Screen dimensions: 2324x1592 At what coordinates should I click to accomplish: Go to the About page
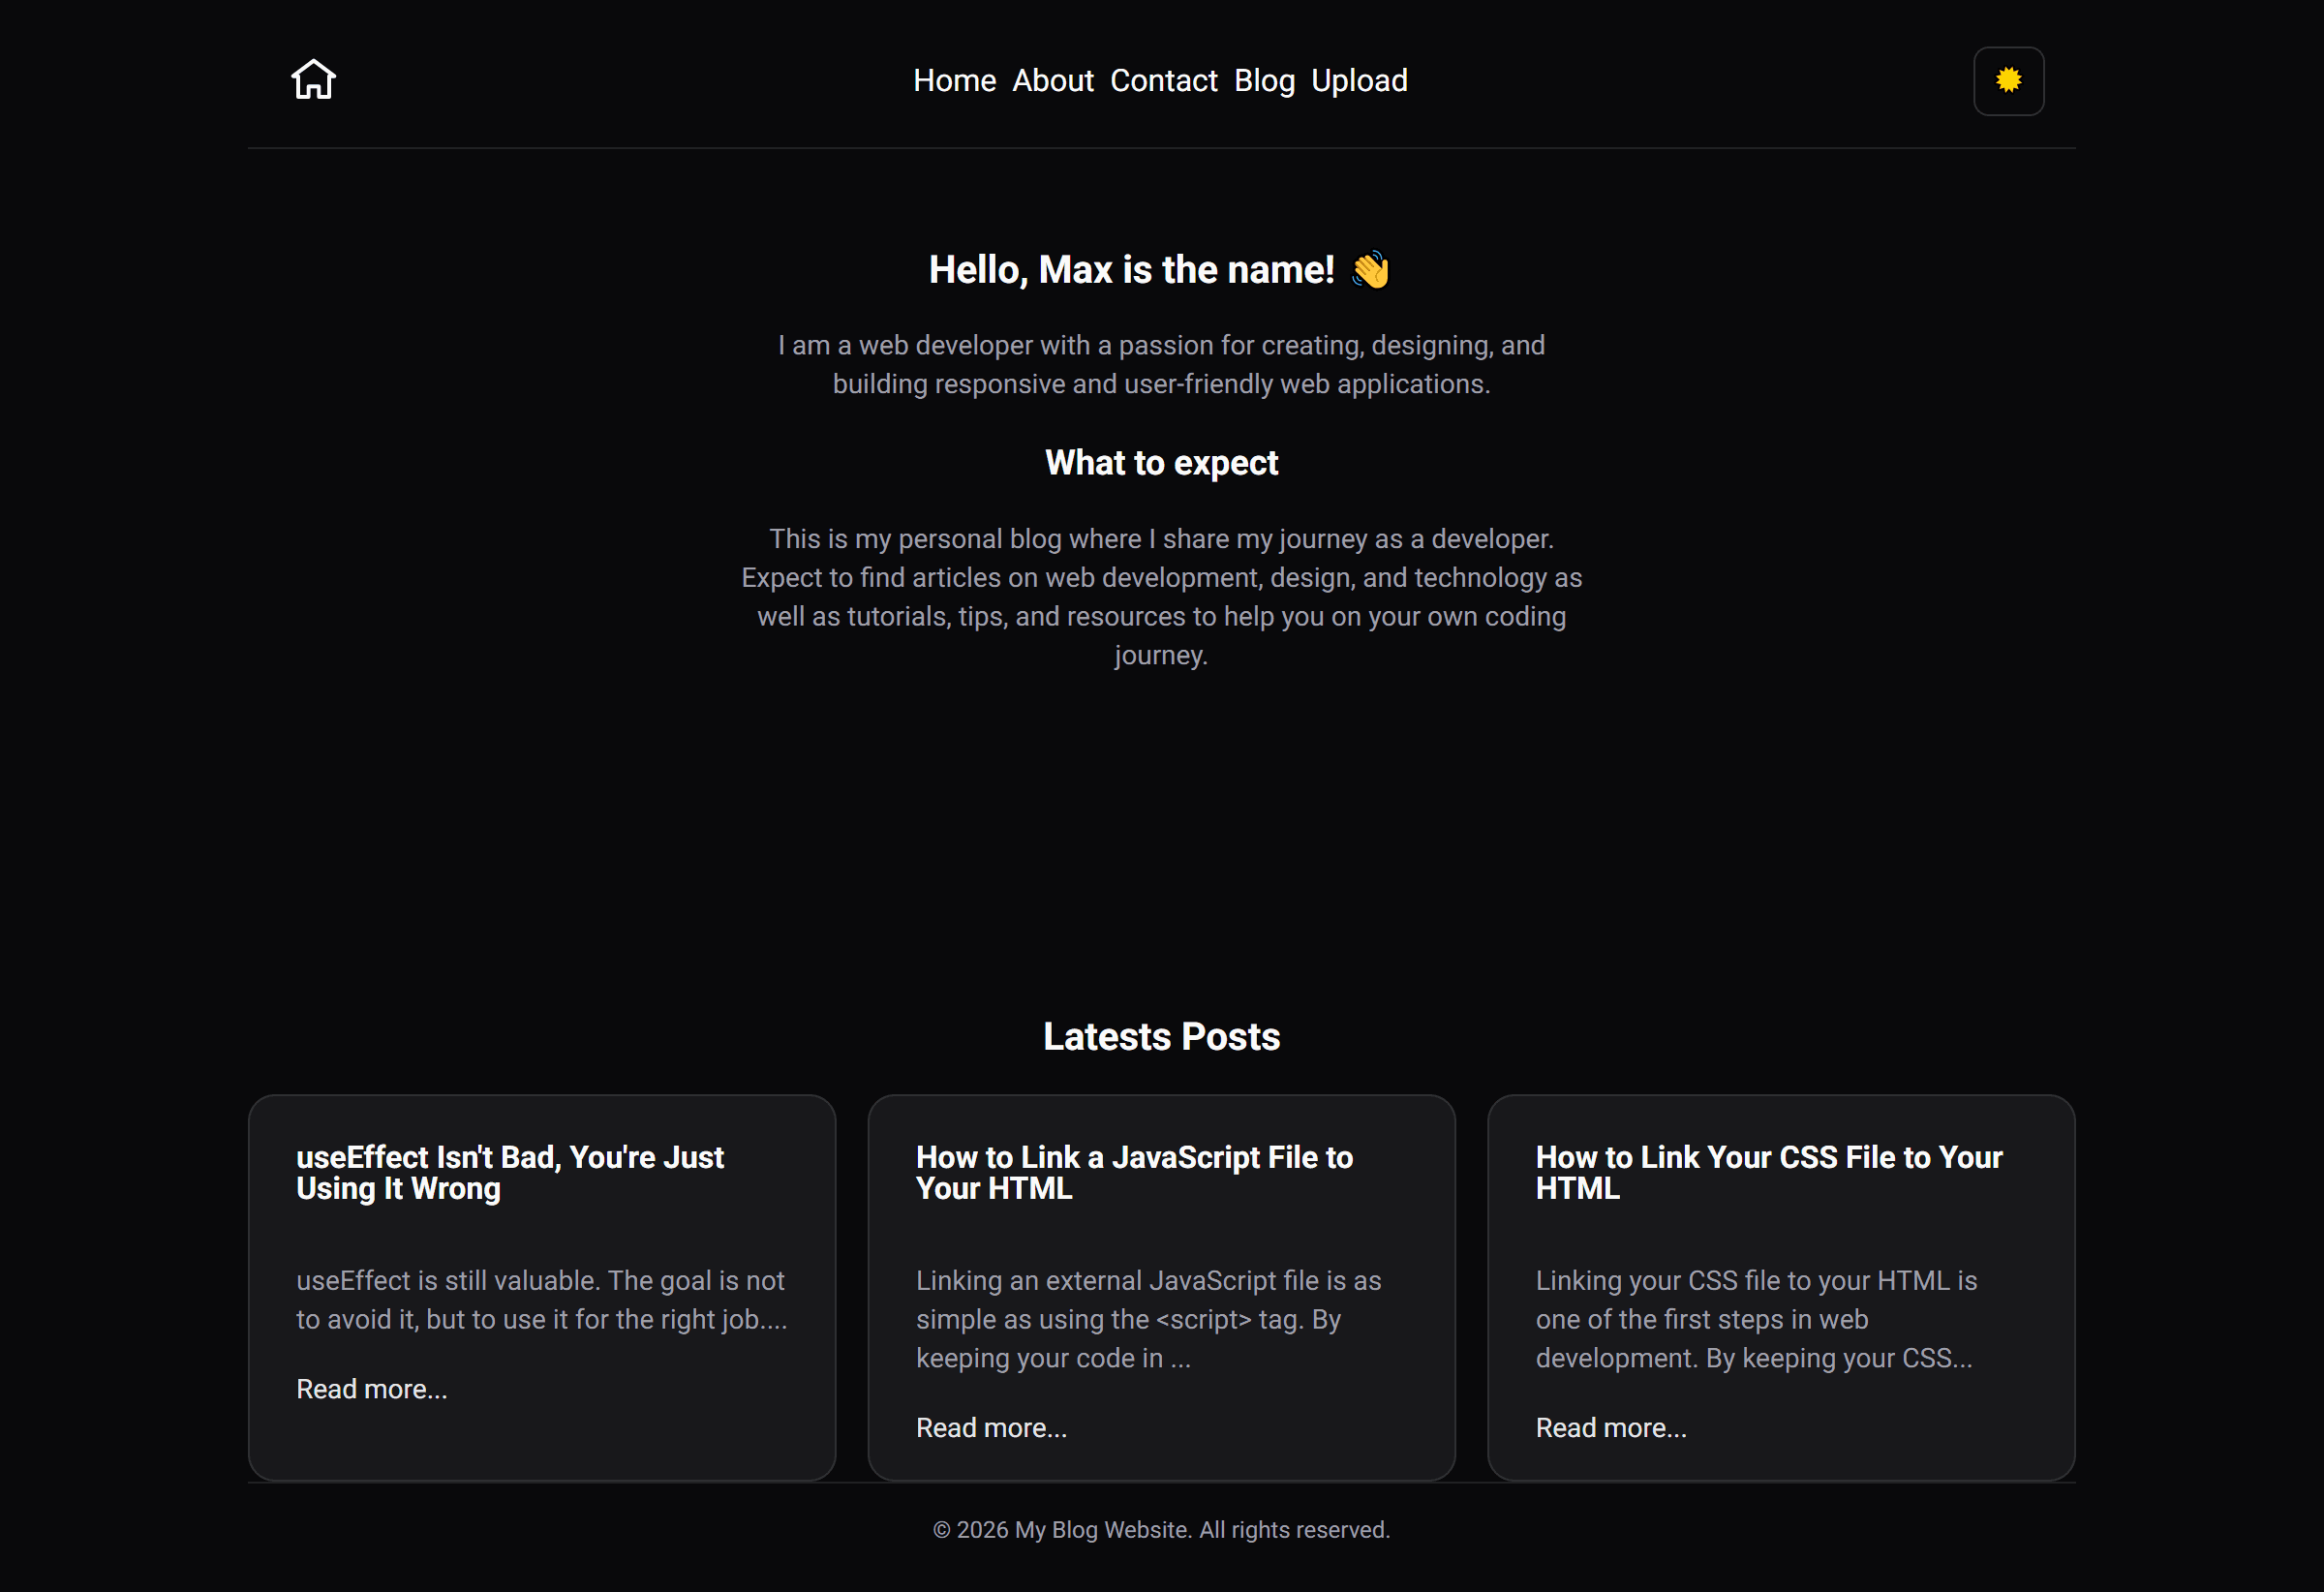pyautogui.click(x=1052, y=81)
